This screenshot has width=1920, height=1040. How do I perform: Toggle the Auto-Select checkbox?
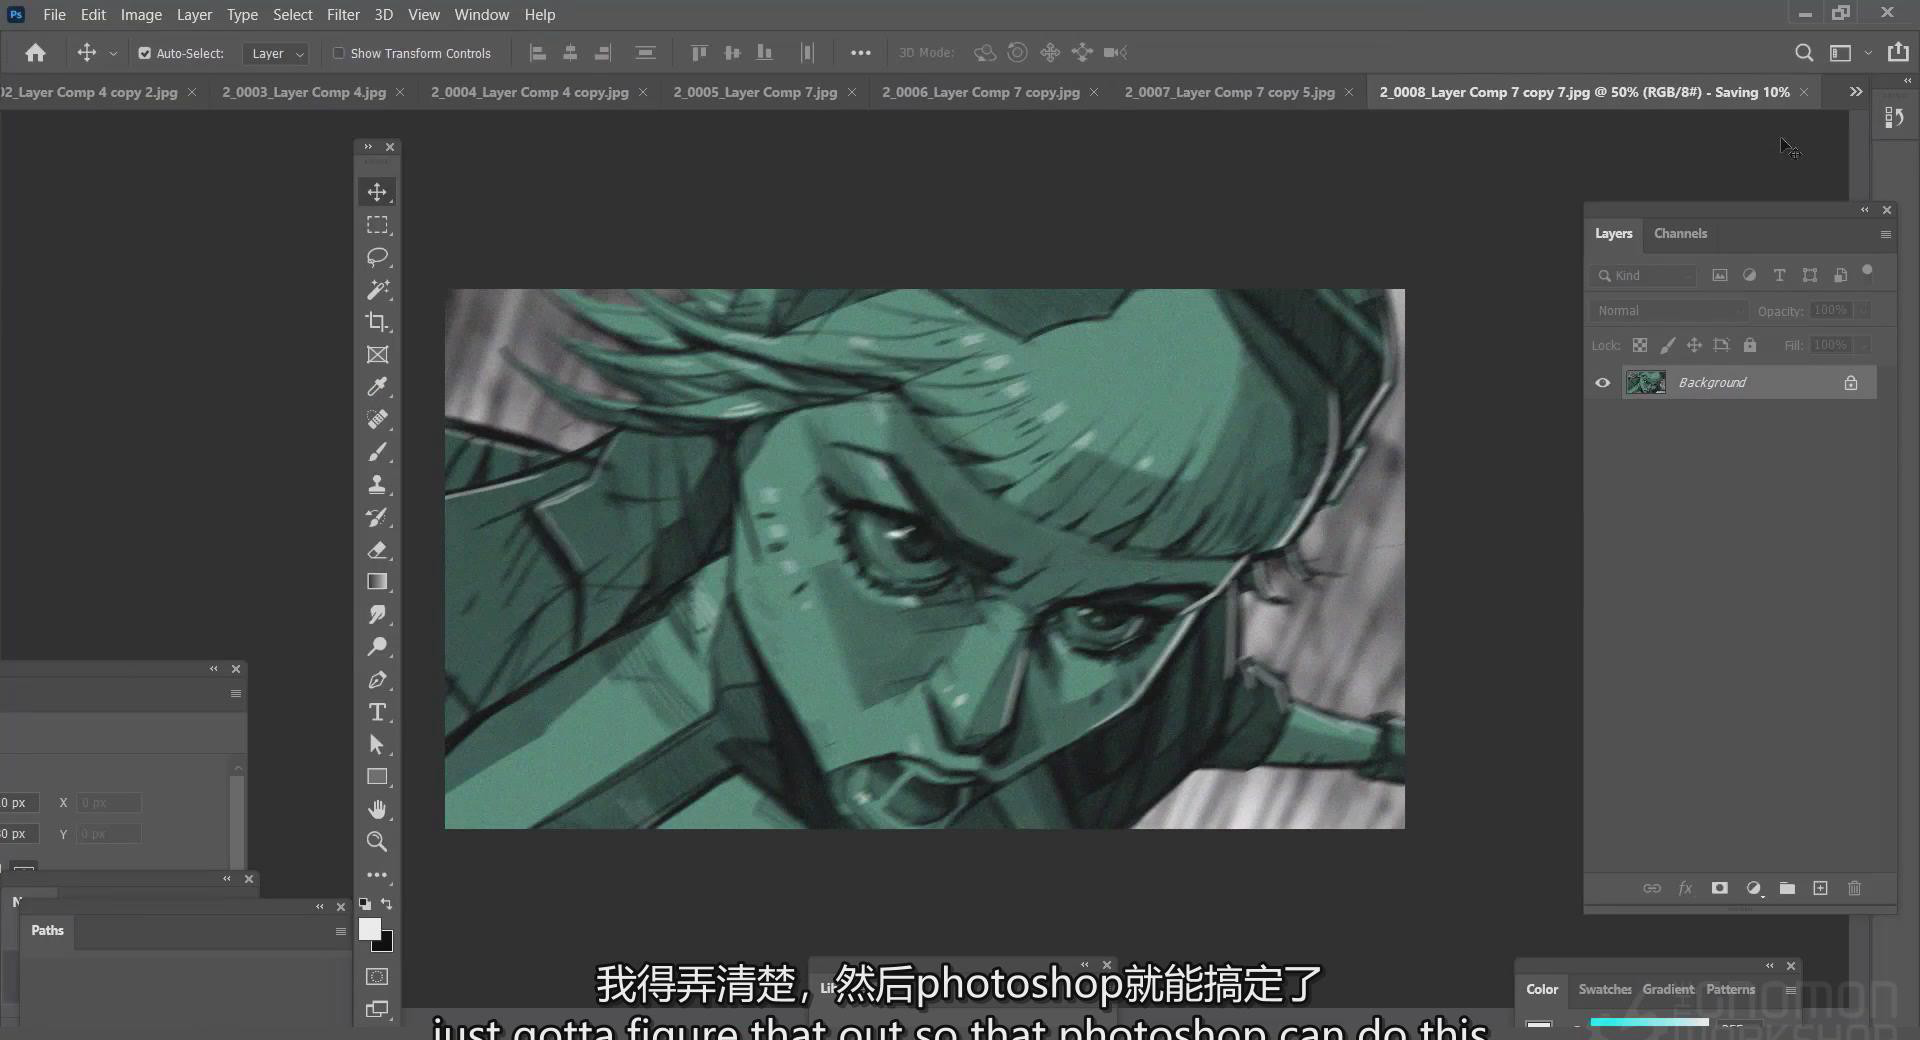pyautogui.click(x=144, y=53)
